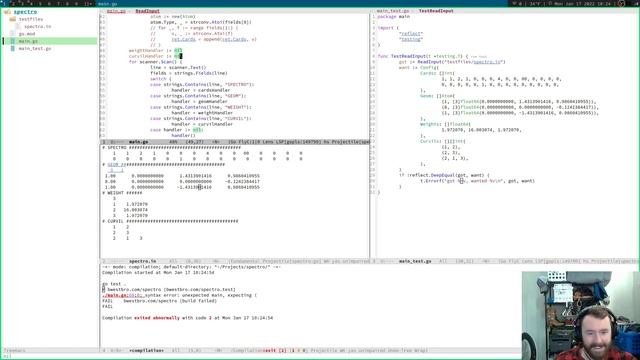Click the spectro project folder icon

(x=7, y=12)
